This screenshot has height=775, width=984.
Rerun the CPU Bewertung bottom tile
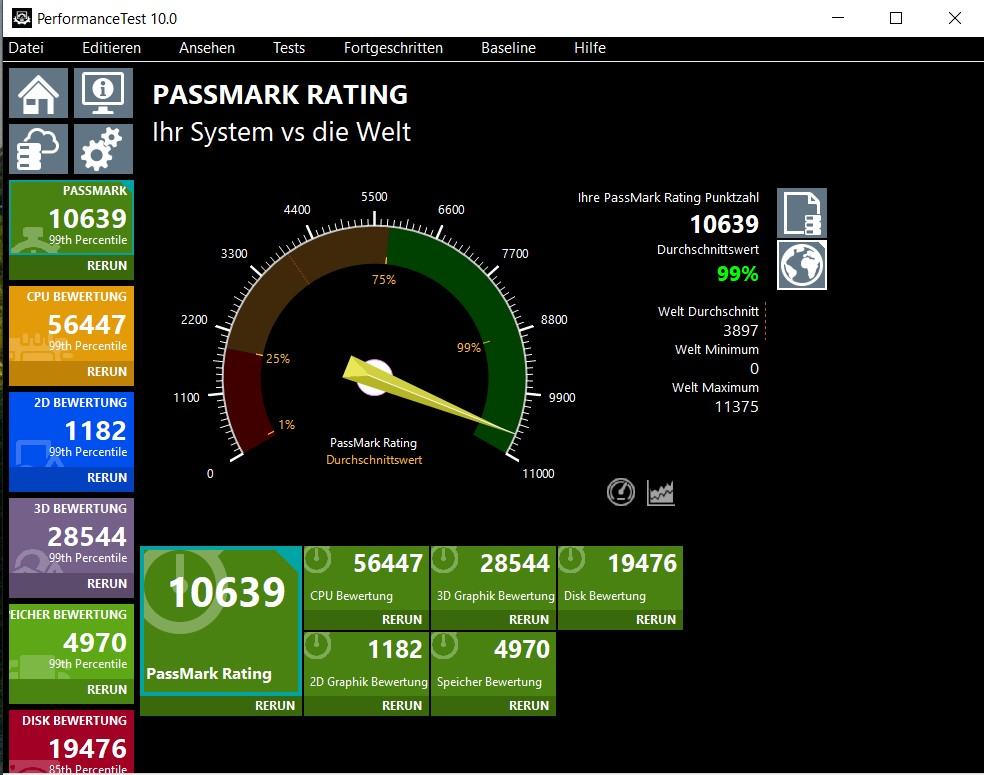(x=402, y=619)
